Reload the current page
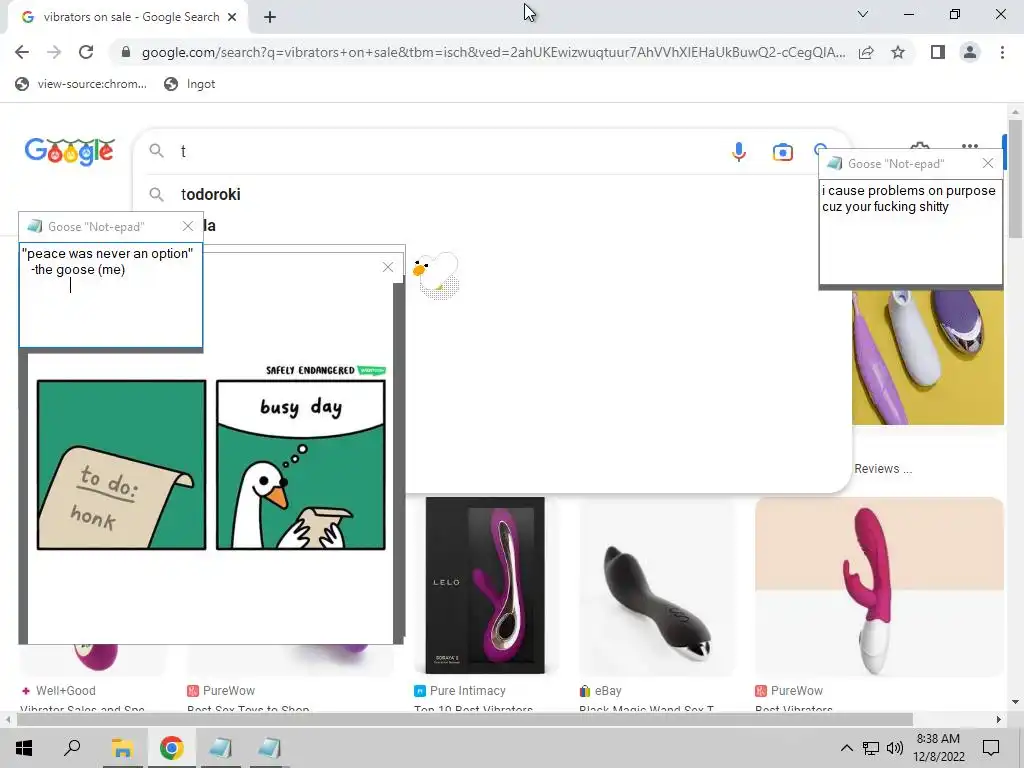The image size is (1024, 768). (86, 52)
